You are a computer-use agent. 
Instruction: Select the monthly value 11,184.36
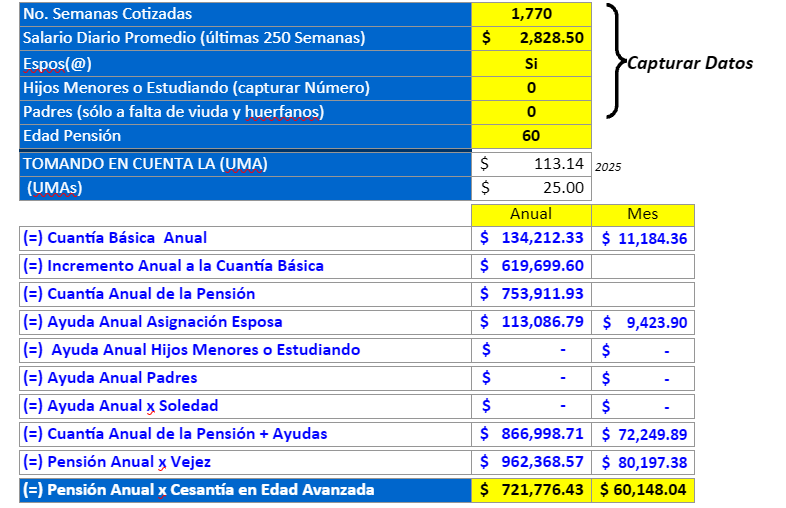pyautogui.click(x=642, y=238)
